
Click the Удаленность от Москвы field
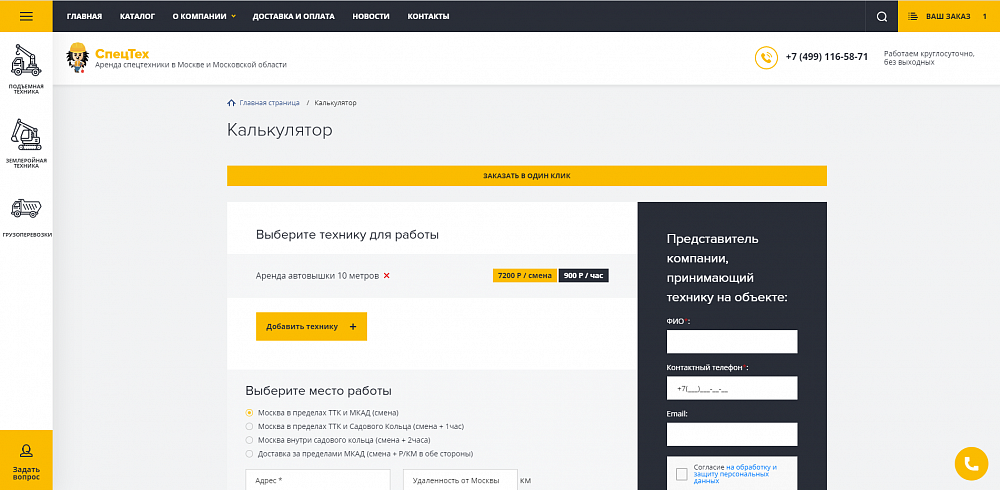point(460,480)
